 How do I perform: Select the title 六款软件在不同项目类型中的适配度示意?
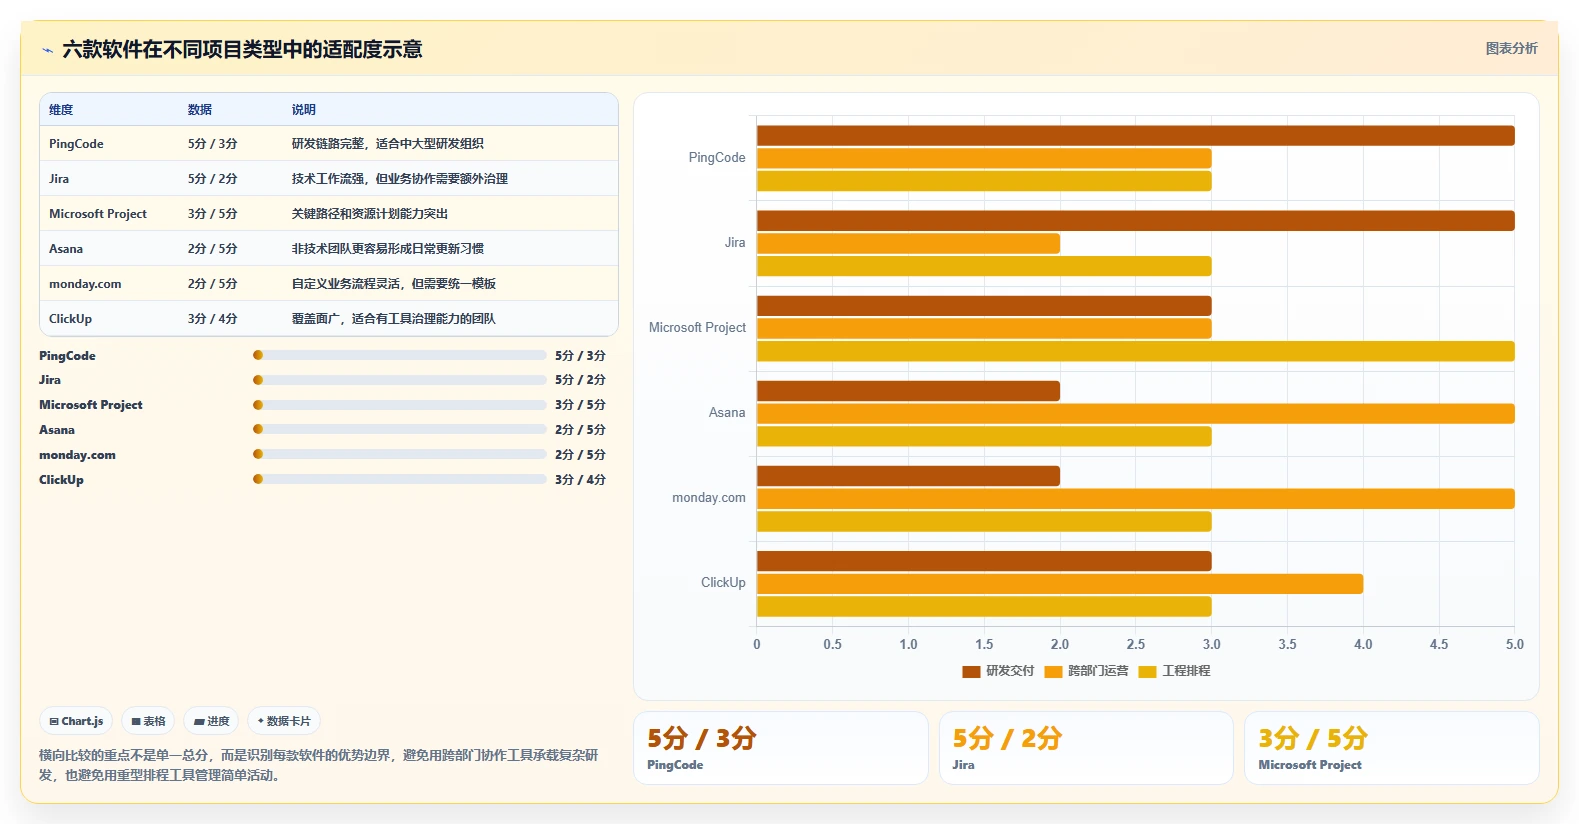[x=242, y=50]
